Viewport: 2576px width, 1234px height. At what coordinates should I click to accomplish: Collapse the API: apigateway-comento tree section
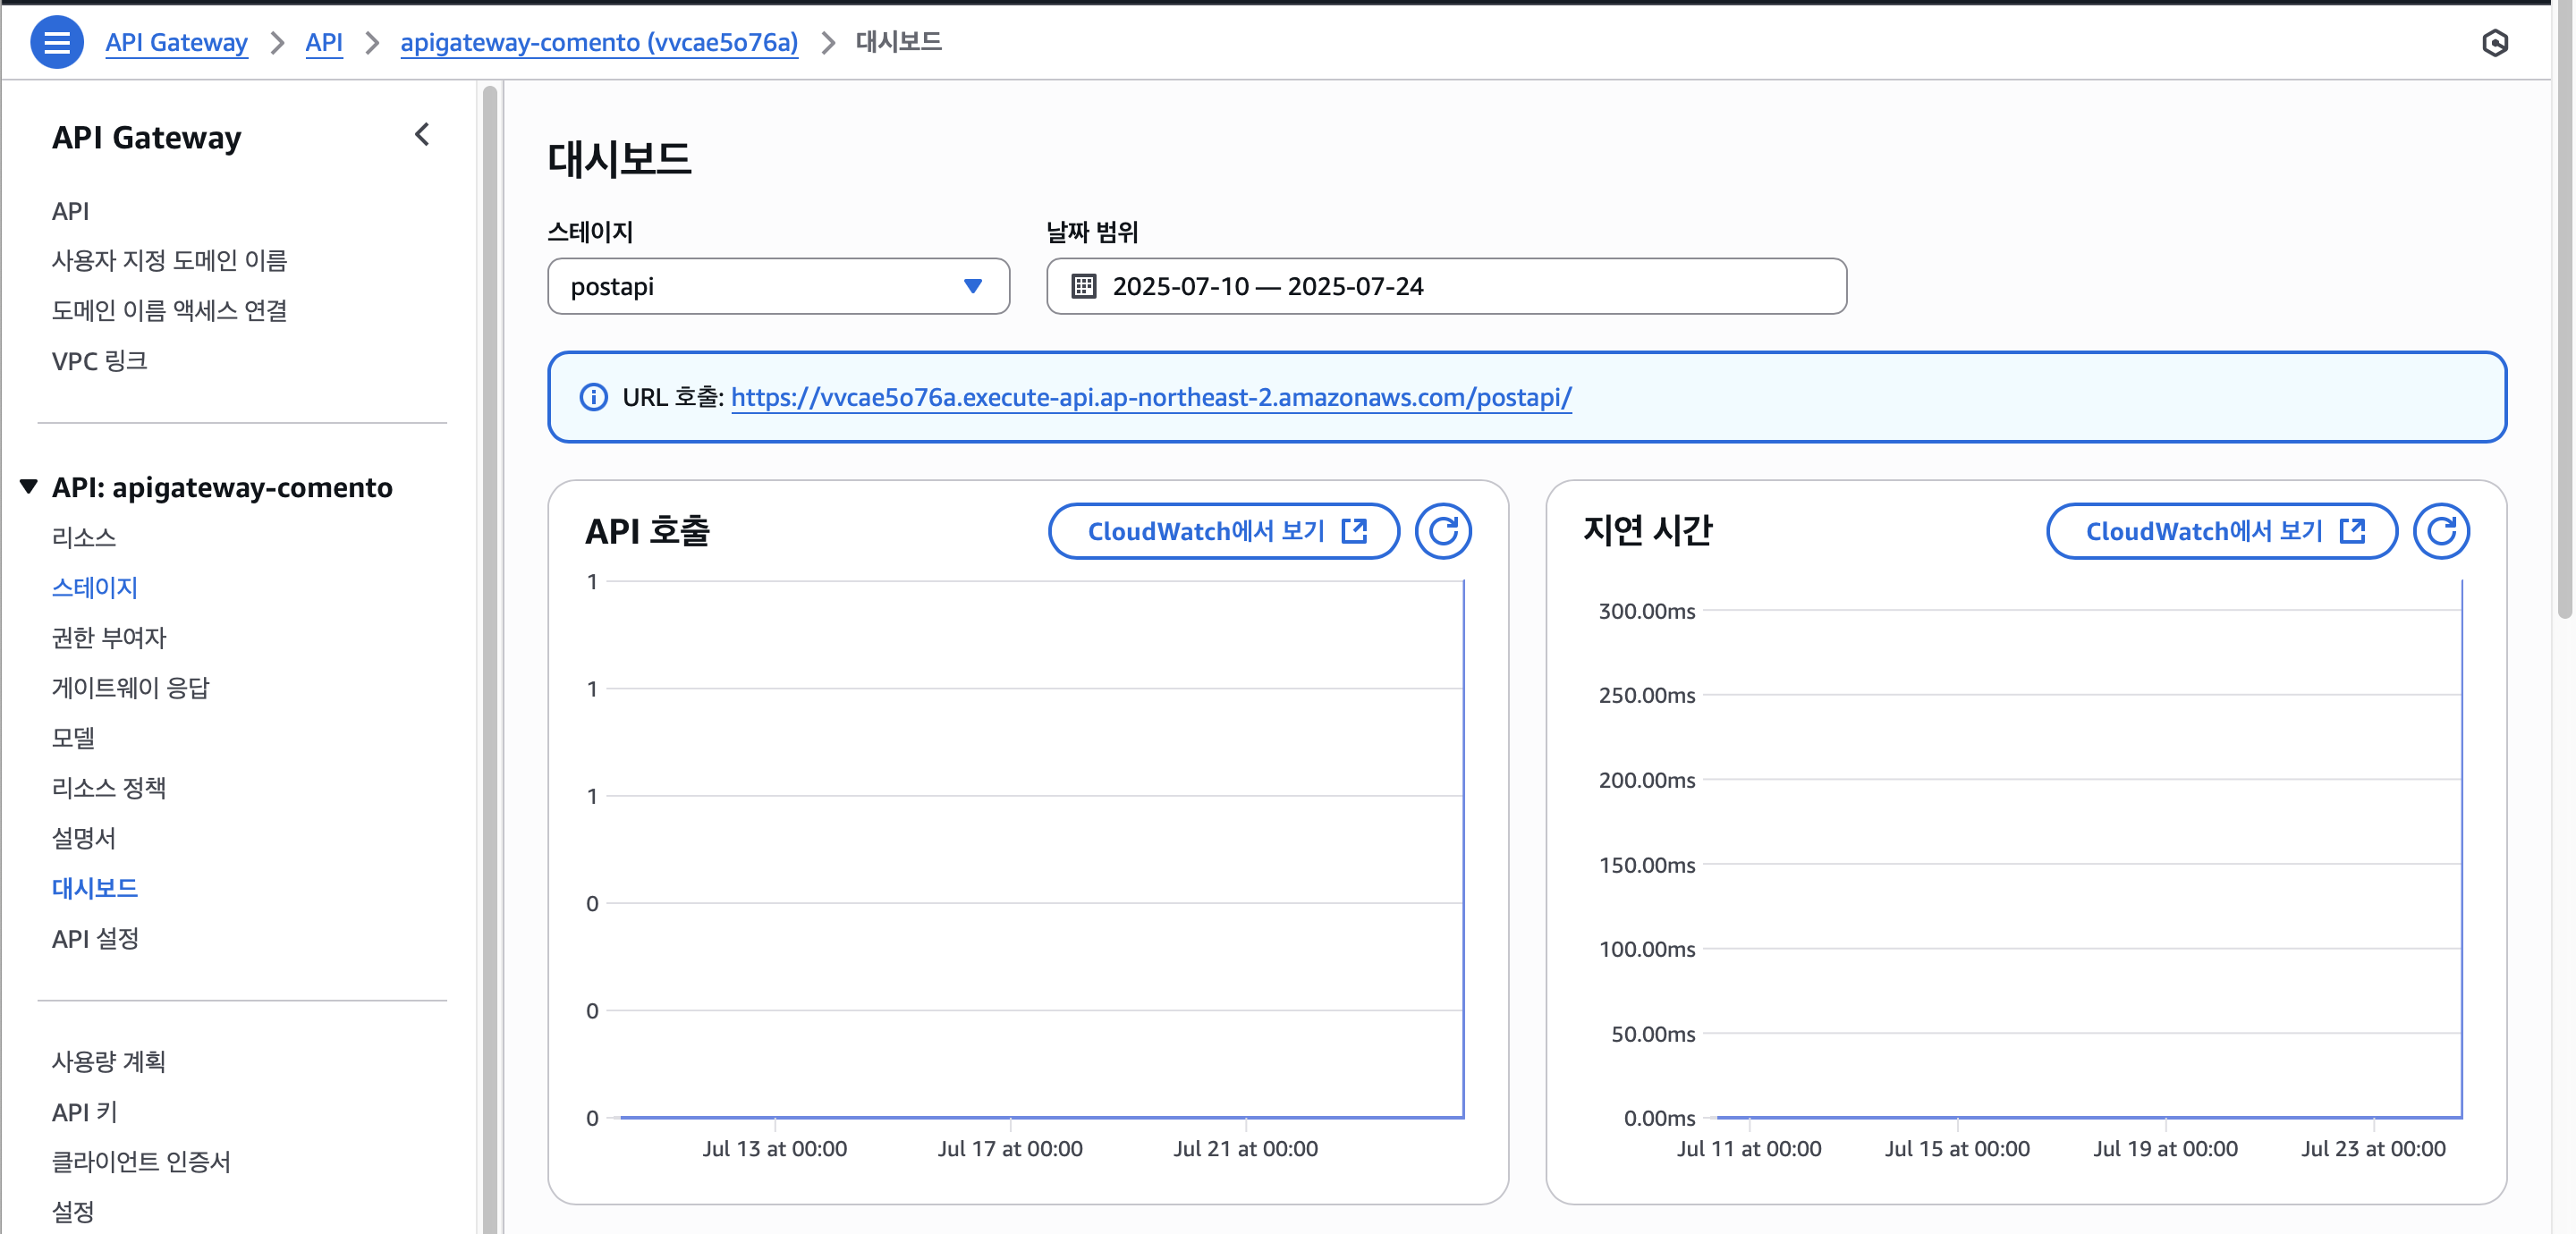[29, 487]
